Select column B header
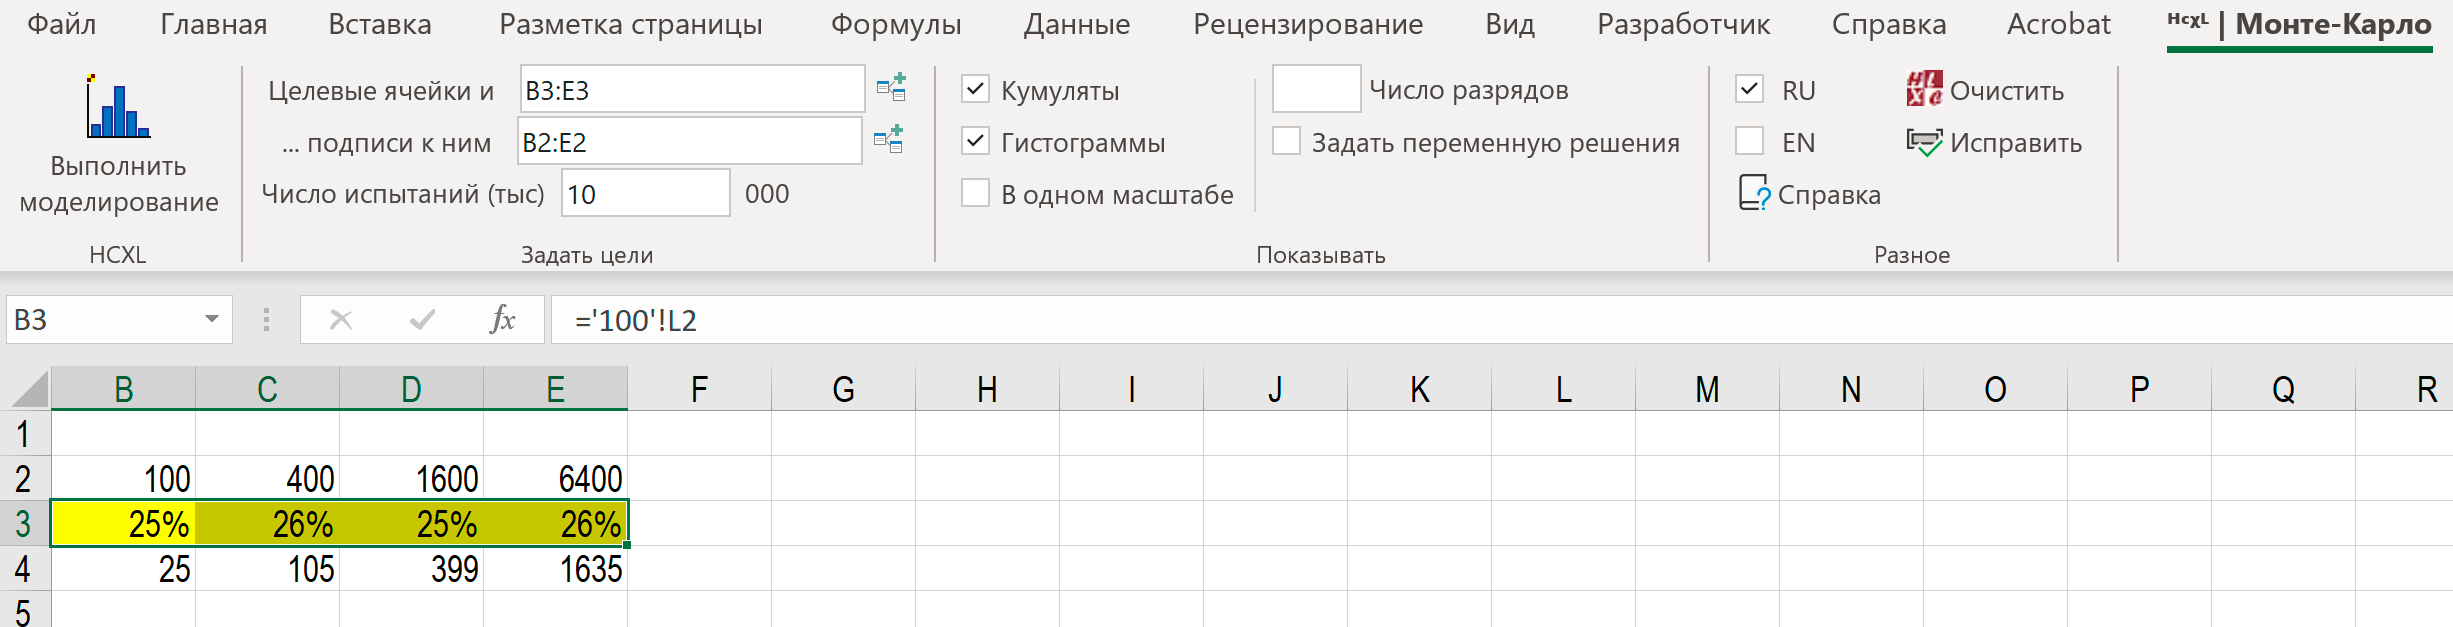Viewport: 2453px width, 627px height. click(123, 389)
